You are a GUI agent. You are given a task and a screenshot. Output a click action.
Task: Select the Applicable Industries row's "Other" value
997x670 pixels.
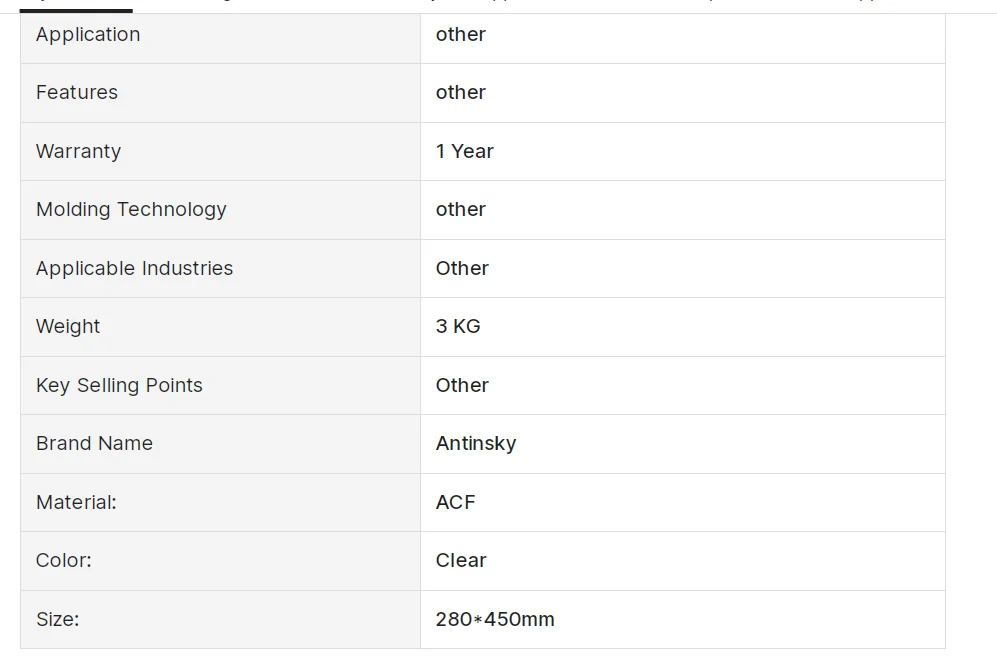(462, 268)
